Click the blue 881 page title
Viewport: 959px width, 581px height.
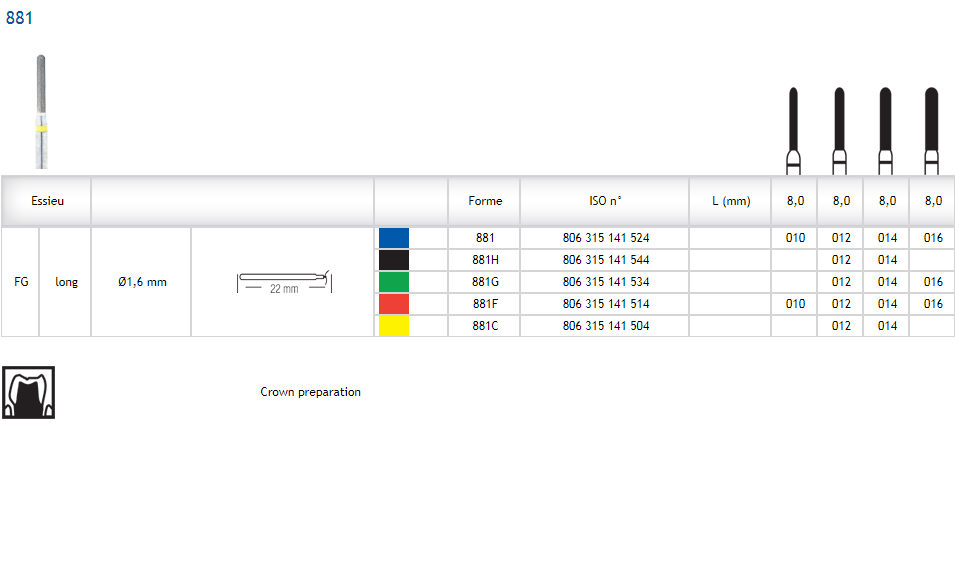coord(19,18)
